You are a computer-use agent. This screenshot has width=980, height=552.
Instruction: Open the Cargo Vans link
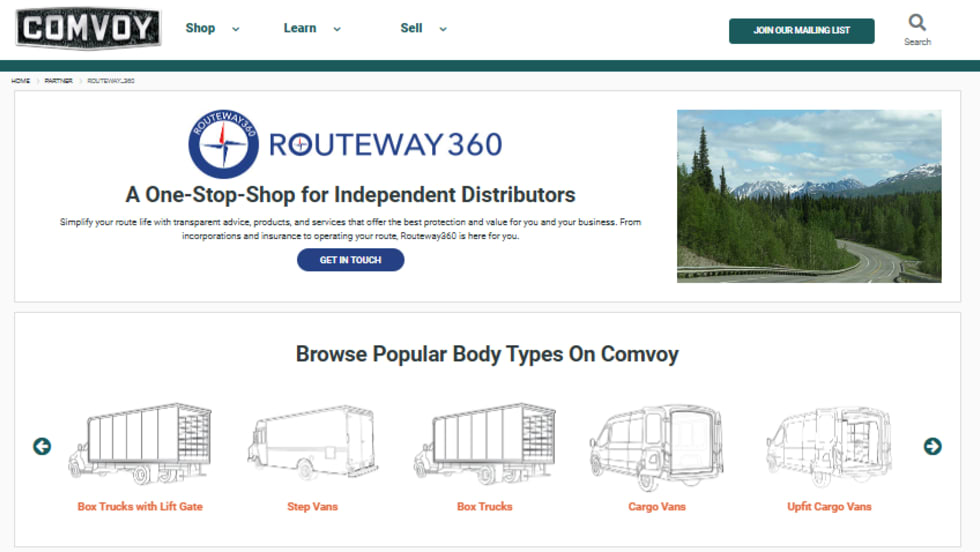[x=657, y=506]
